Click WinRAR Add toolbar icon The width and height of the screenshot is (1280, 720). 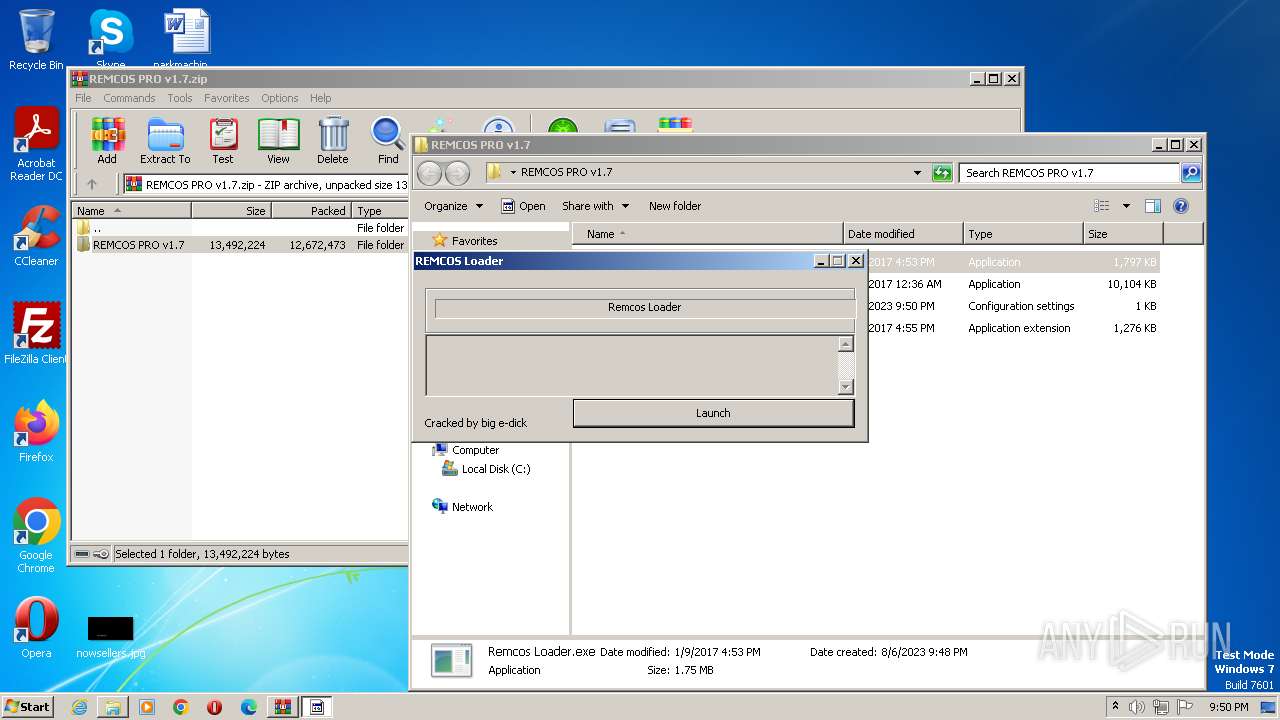tap(107, 140)
